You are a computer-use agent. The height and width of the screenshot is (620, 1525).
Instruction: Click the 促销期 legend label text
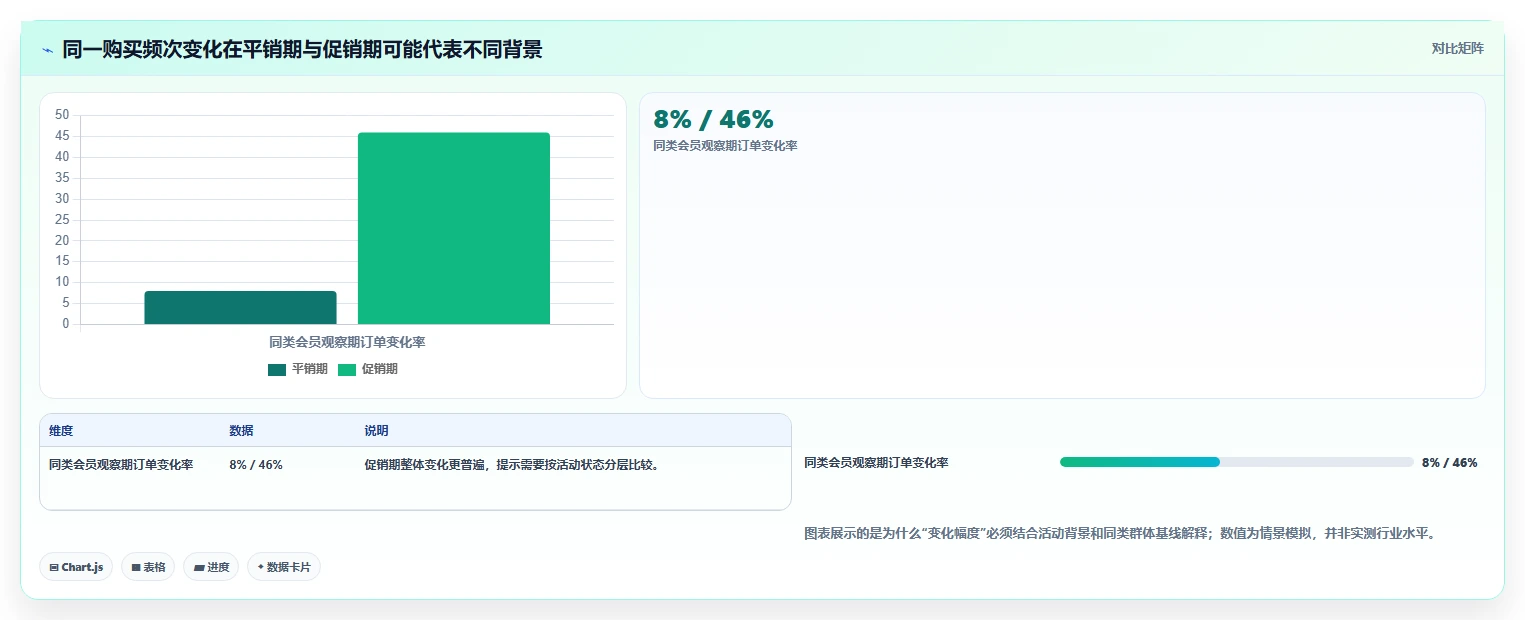pyautogui.click(x=380, y=369)
